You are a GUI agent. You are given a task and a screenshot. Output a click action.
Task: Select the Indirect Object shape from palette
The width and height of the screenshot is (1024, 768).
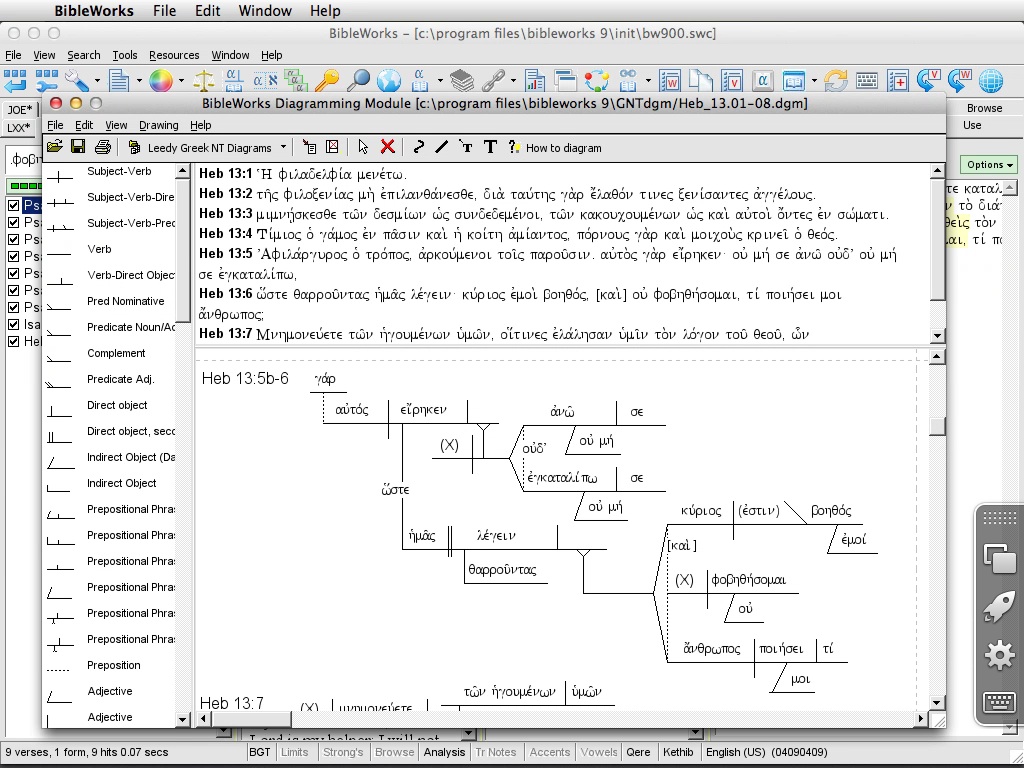(x=121, y=484)
